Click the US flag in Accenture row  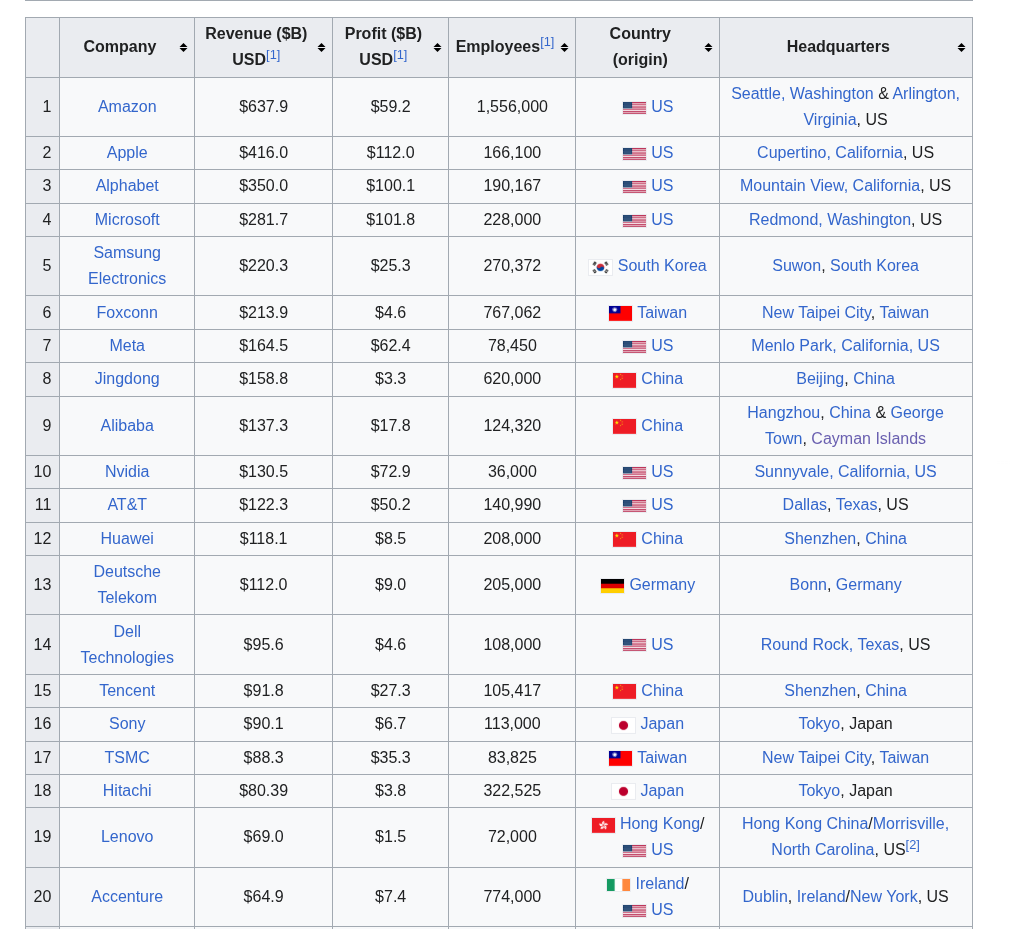(x=634, y=910)
